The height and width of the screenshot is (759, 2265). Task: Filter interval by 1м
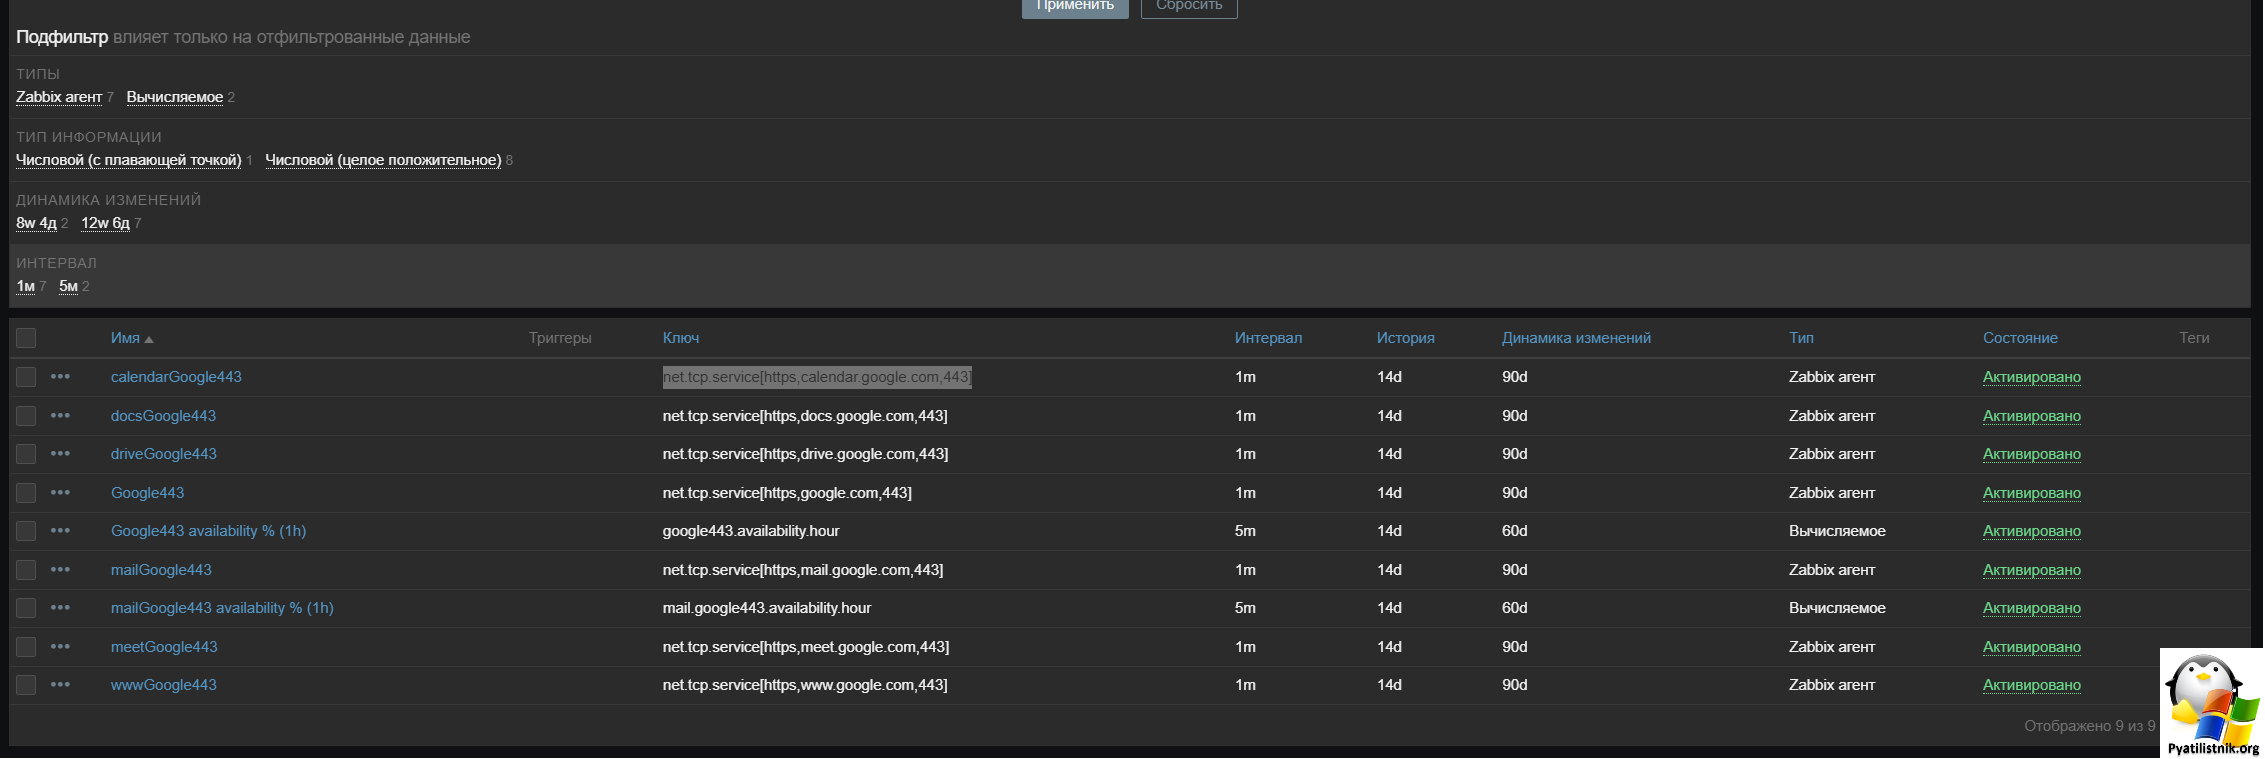coord(26,286)
